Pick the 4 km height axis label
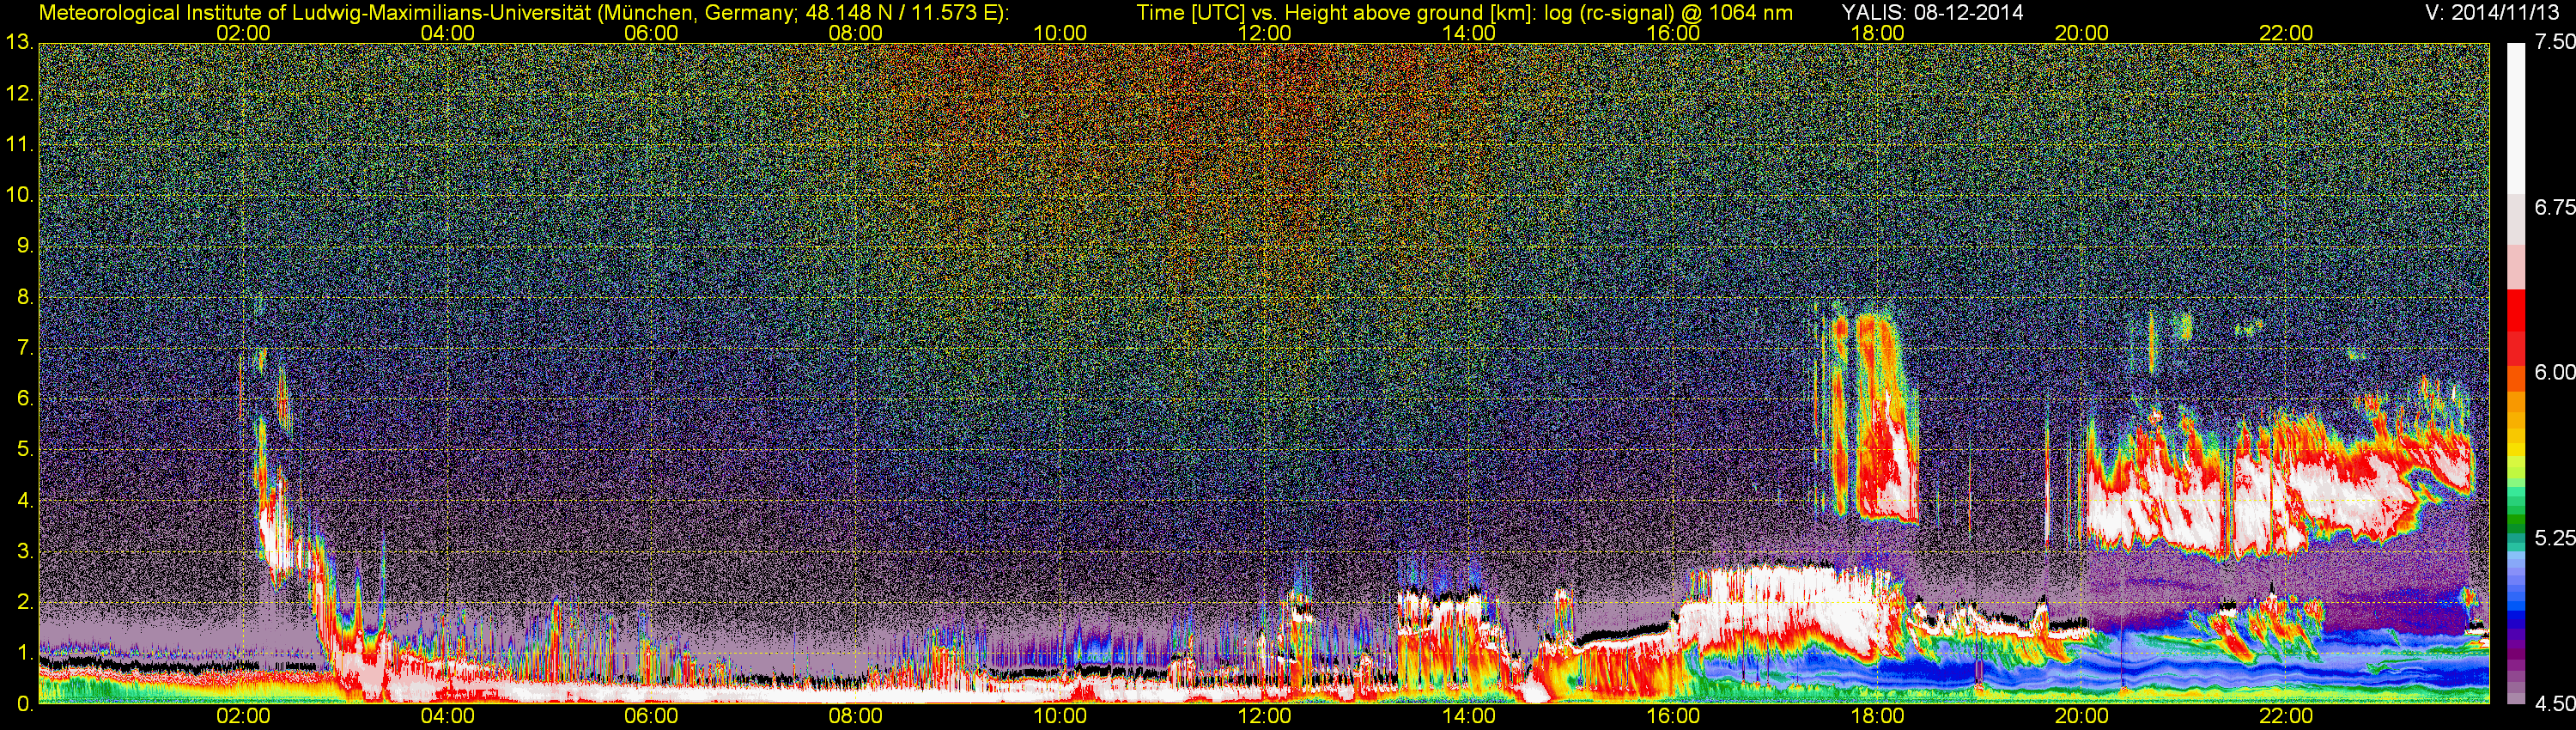The image size is (2576, 730). pyautogui.click(x=24, y=500)
